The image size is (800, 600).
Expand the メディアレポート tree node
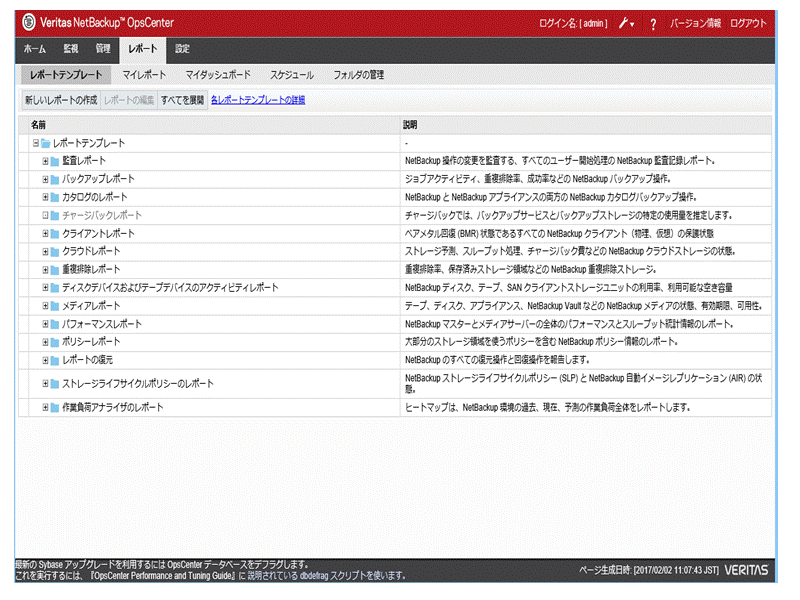point(45,306)
